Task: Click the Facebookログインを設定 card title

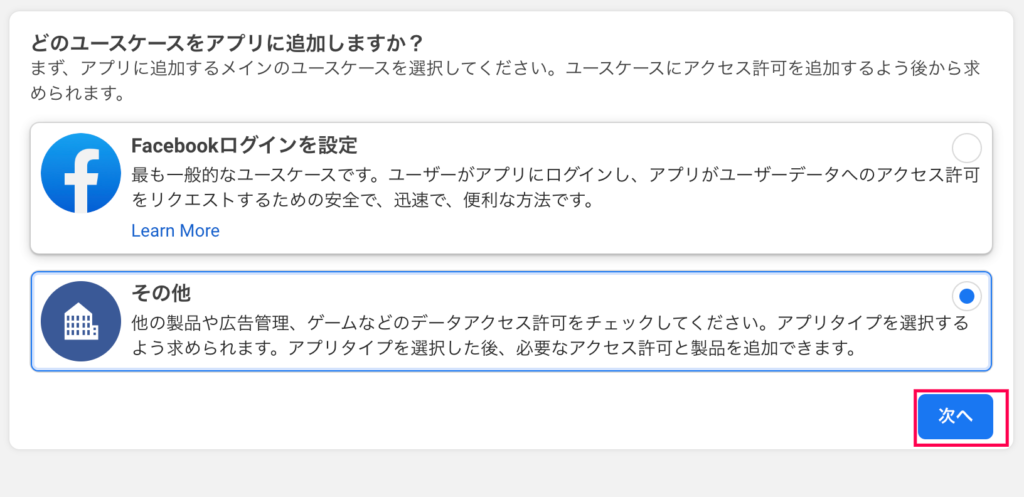Action: [244, 145]
